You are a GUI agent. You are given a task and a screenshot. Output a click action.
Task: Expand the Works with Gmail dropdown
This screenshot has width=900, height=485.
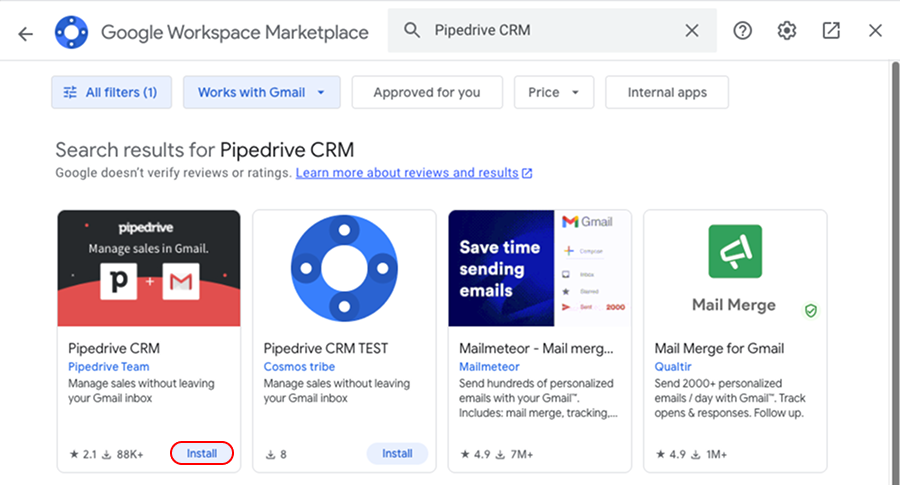pyautogui.click(x=261, y=92)
